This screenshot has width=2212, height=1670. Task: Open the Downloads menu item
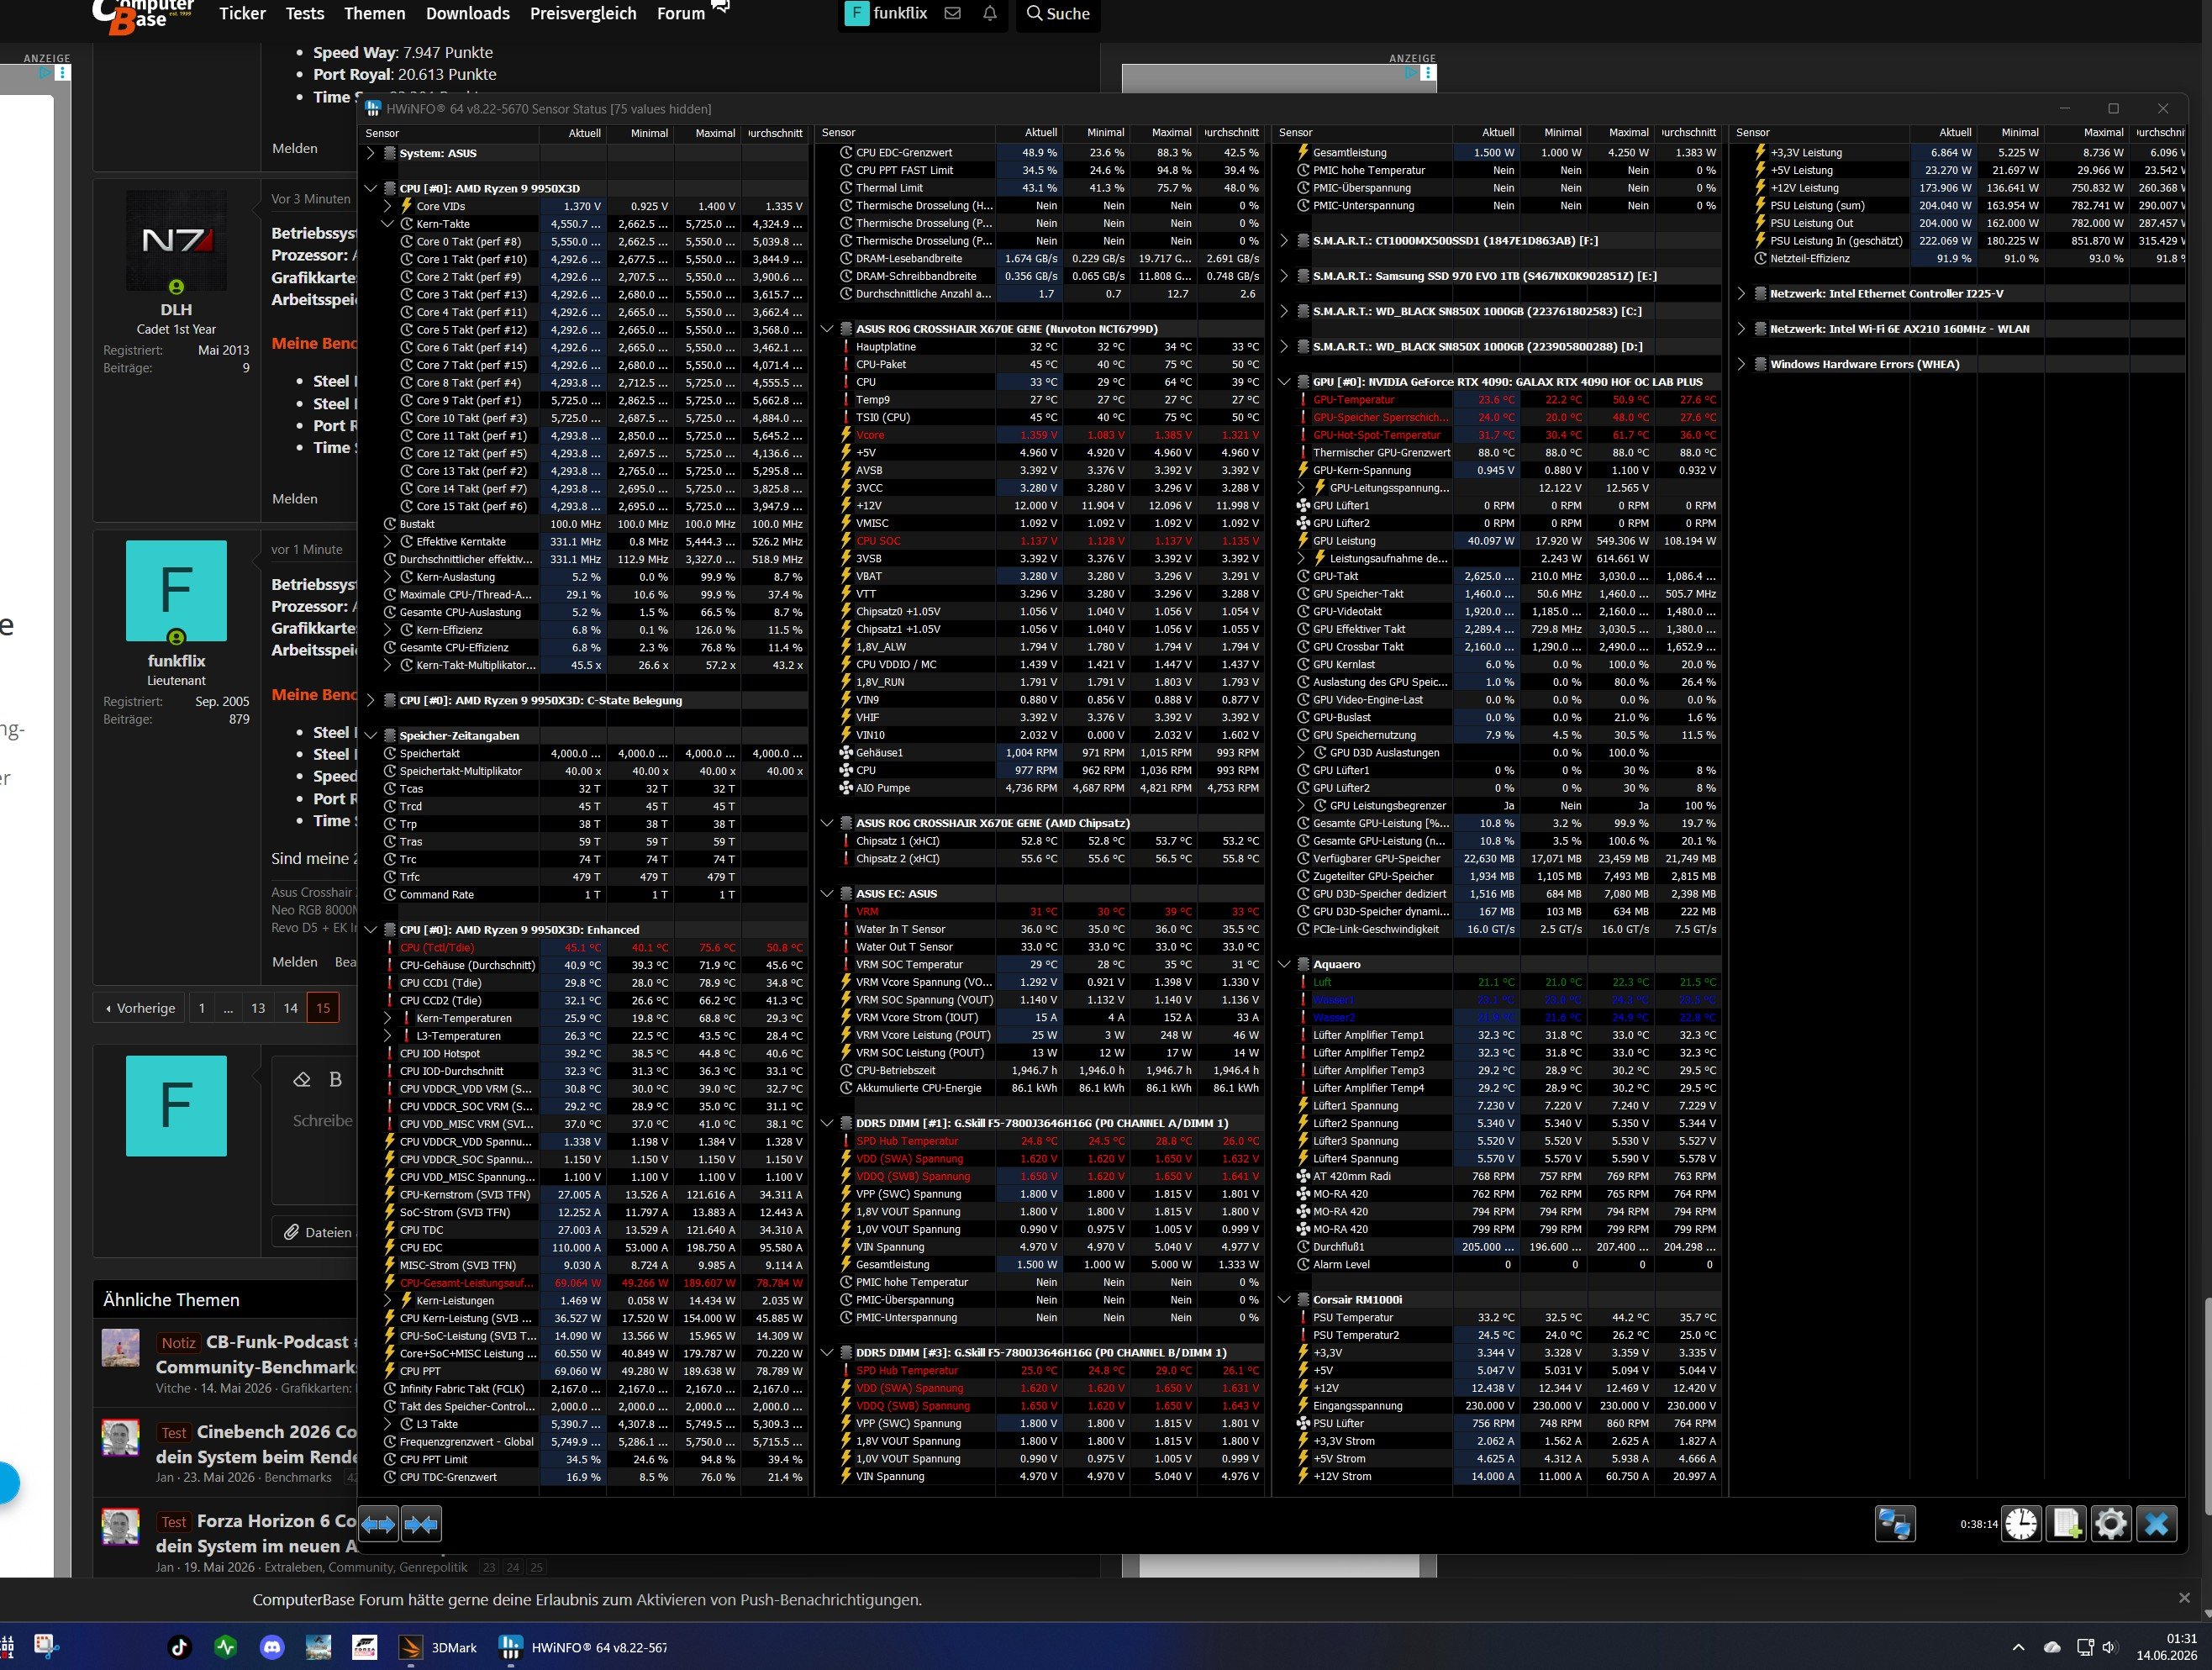pyautogui.click(x=468, y=13)
